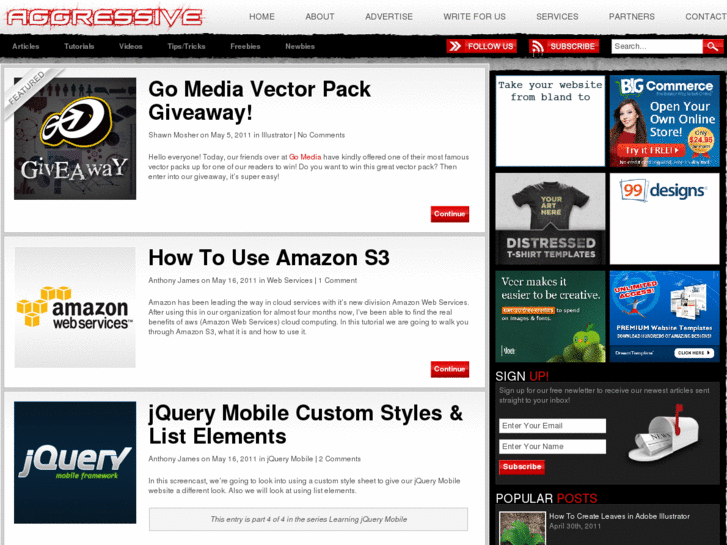Screen dimensions: 727x545
Task: Go to the Advertise page
Action: point(389,17)
